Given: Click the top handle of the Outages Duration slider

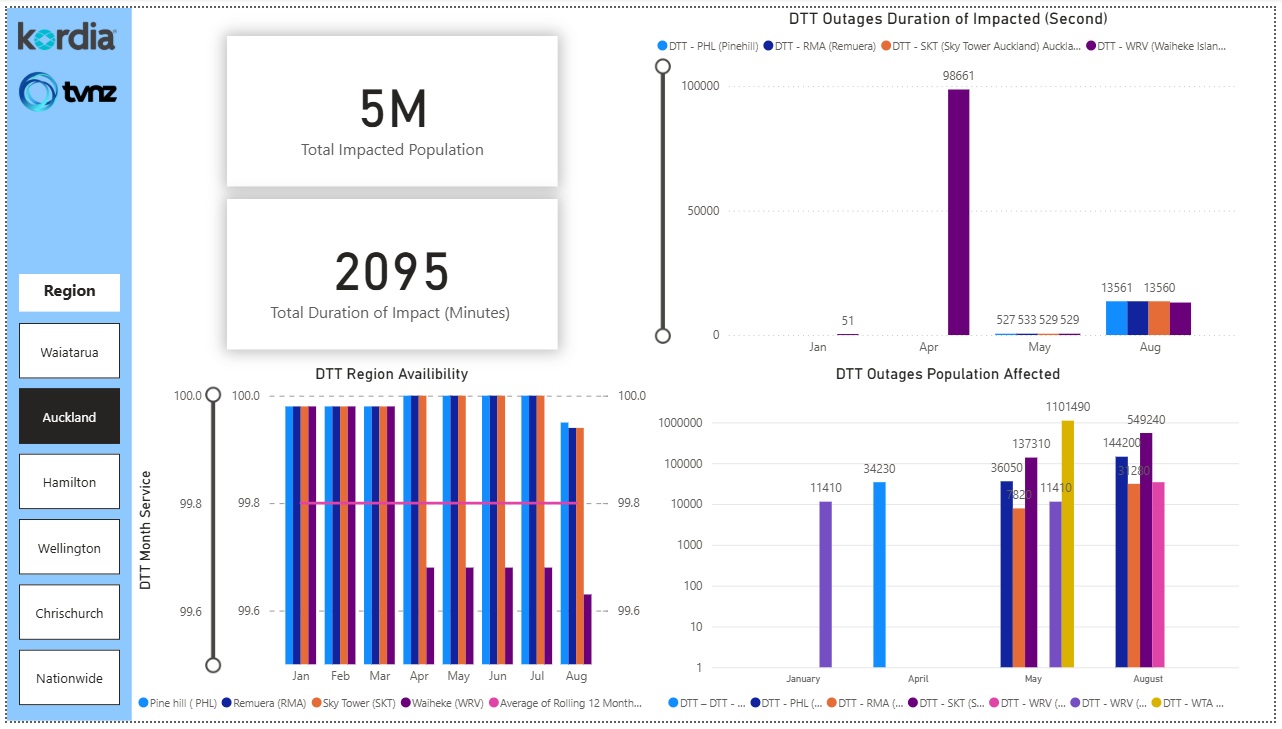Looking at the screenshot, I should click(x=662, y=66).
